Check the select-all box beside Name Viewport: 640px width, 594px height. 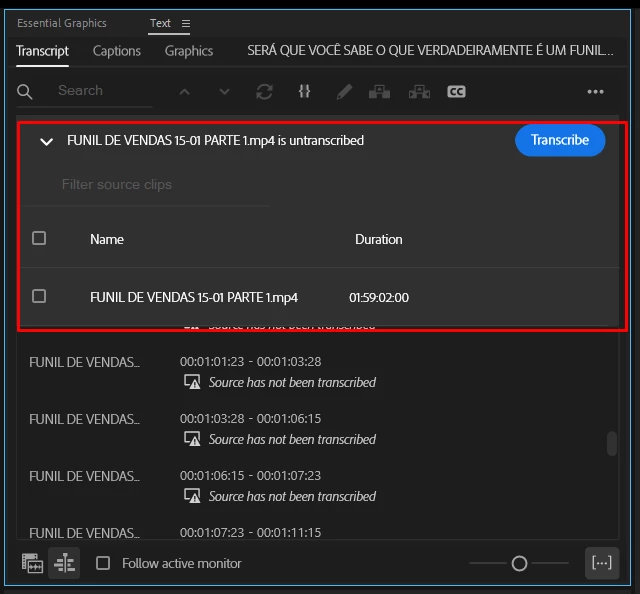39,238
